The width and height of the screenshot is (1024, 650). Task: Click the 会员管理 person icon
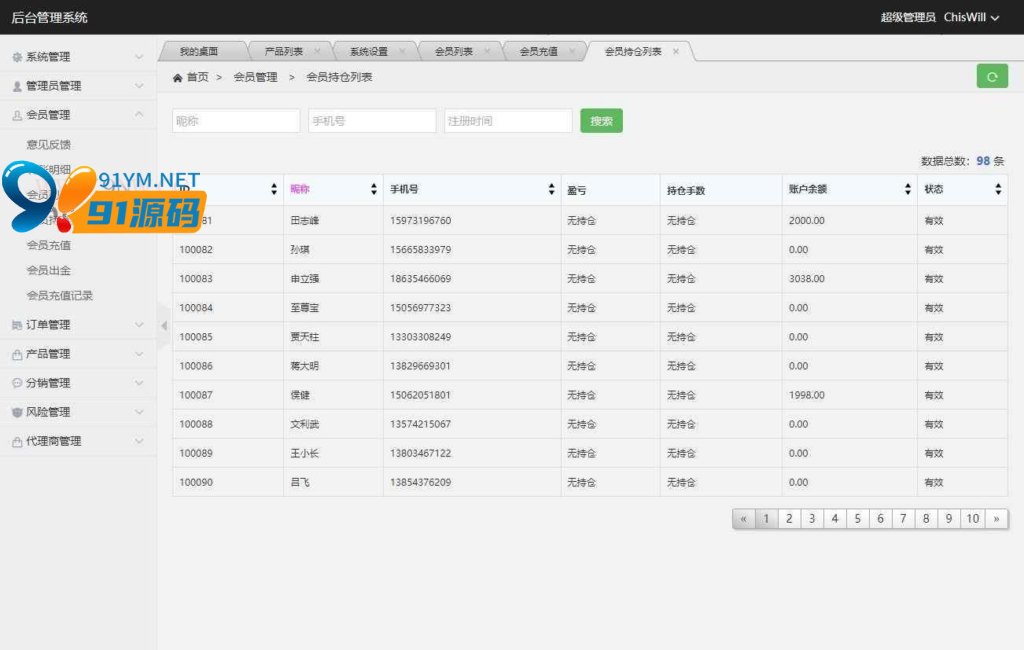[x=17, y=115]
